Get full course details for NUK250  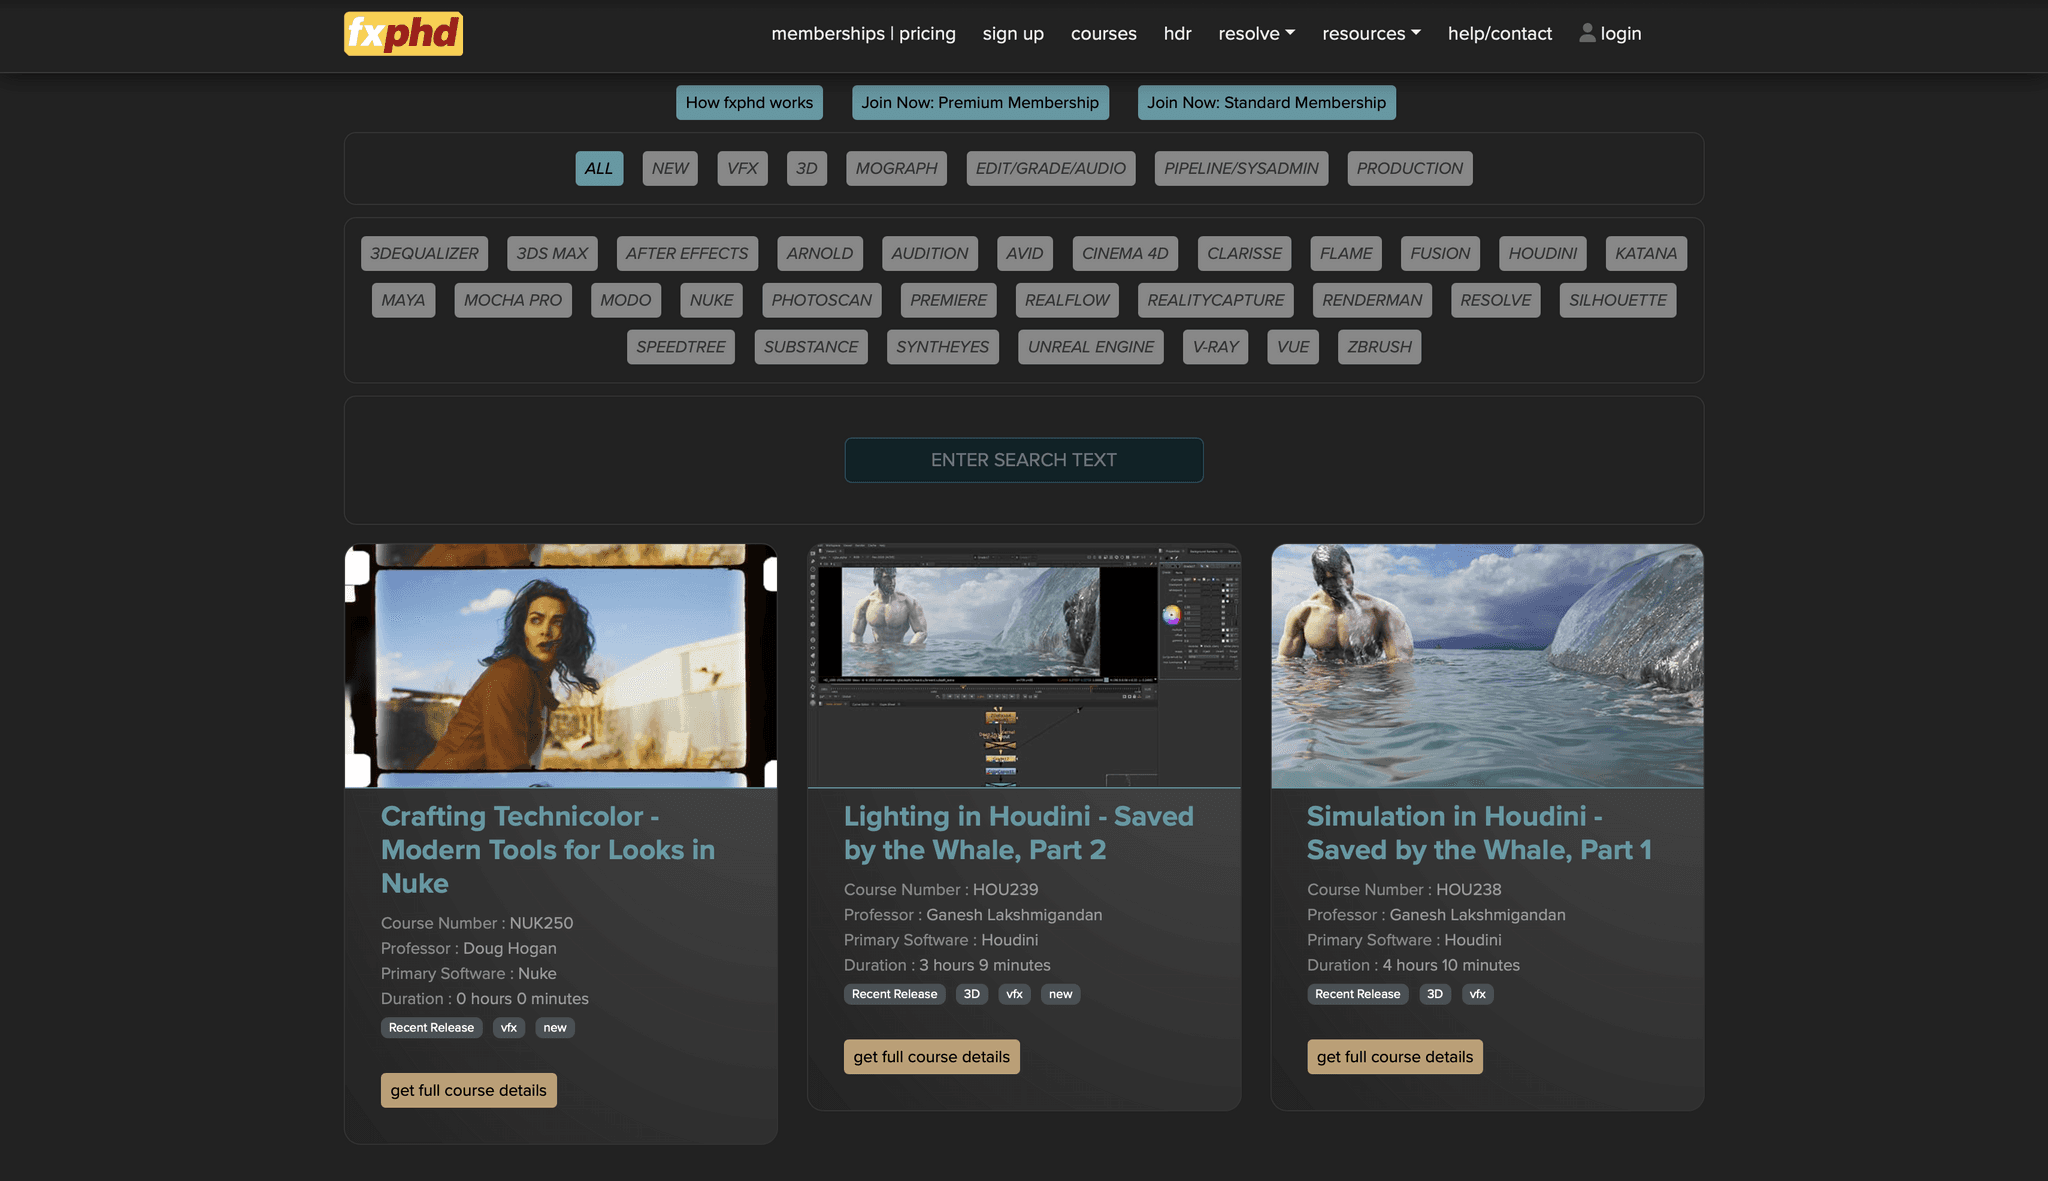[468, 1089]
